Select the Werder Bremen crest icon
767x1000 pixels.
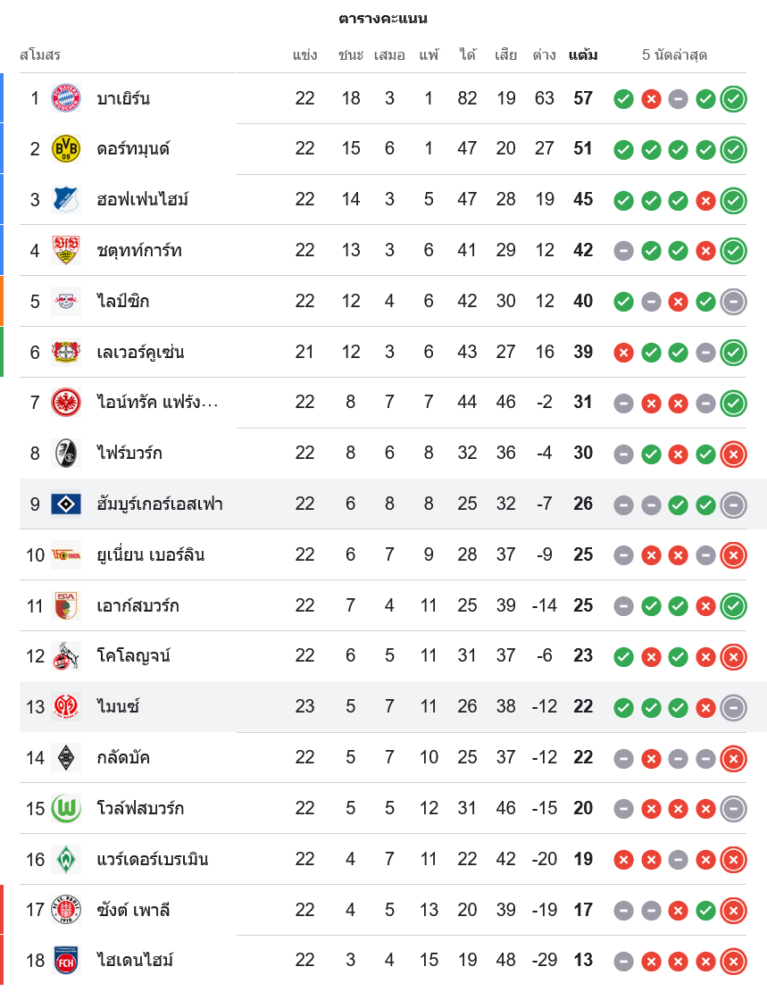[66, 859]
